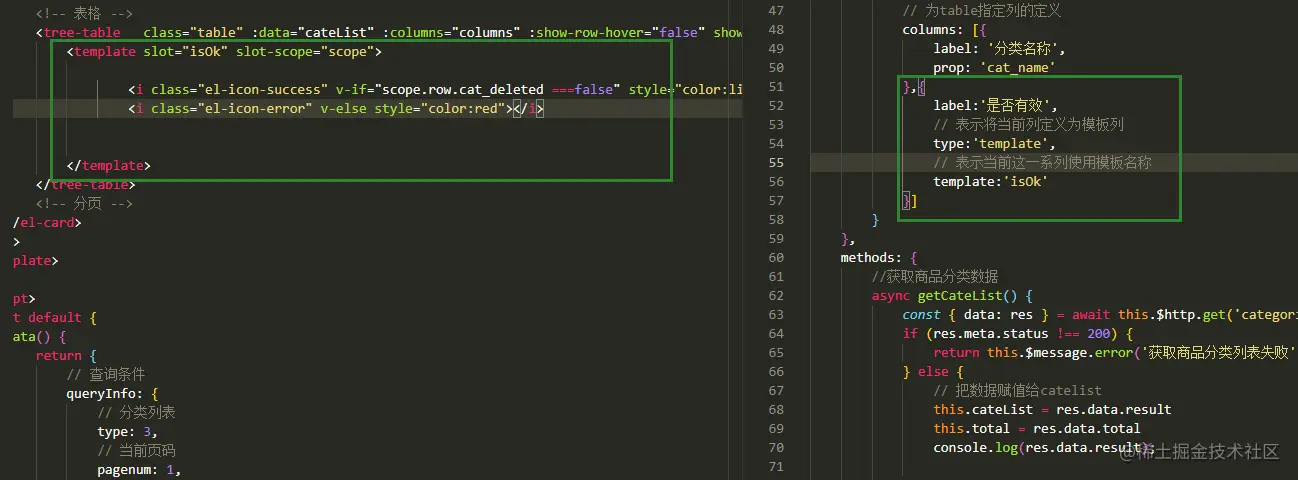1298x480 pixels.
Task: Click the comment '// 表示将当前列定义为模板列'
Action: (1030, 124)
